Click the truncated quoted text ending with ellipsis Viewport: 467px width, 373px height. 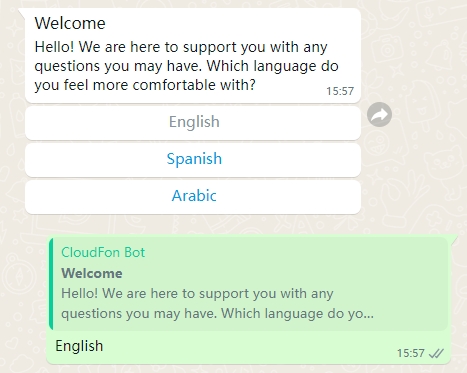click(x=217, y=314)
